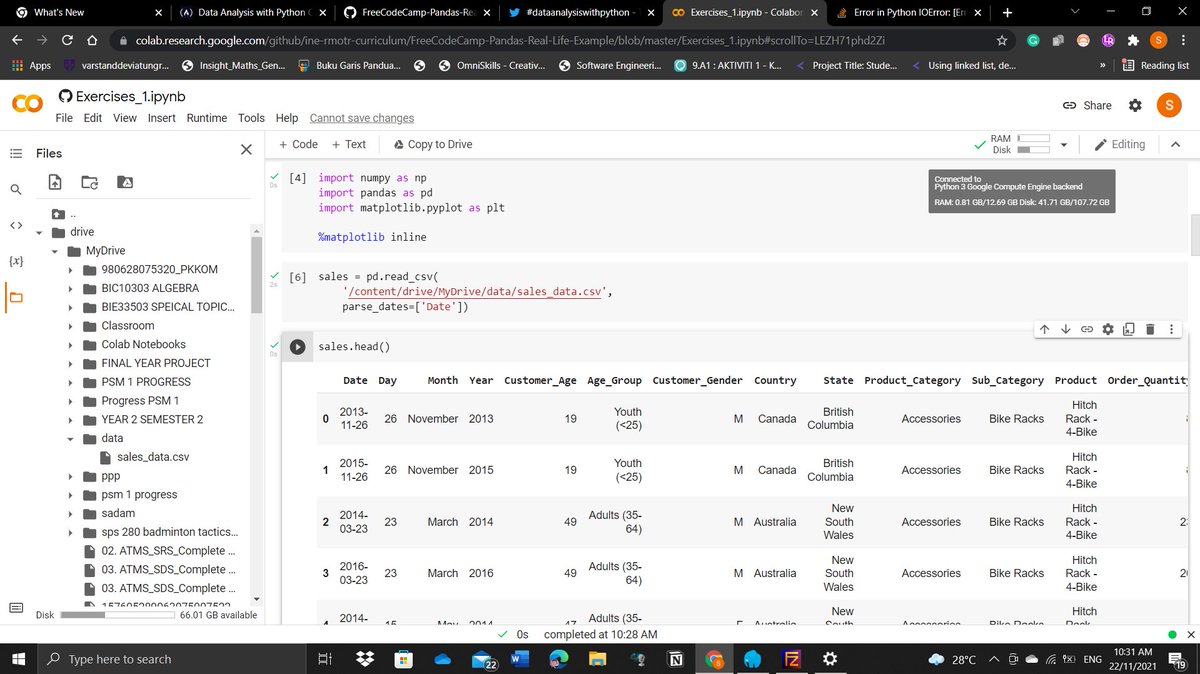Screen dimensions: 1200x674
Task: Open the RAM and Disk resources dropdown
Action: click(x=1064, y=145)
